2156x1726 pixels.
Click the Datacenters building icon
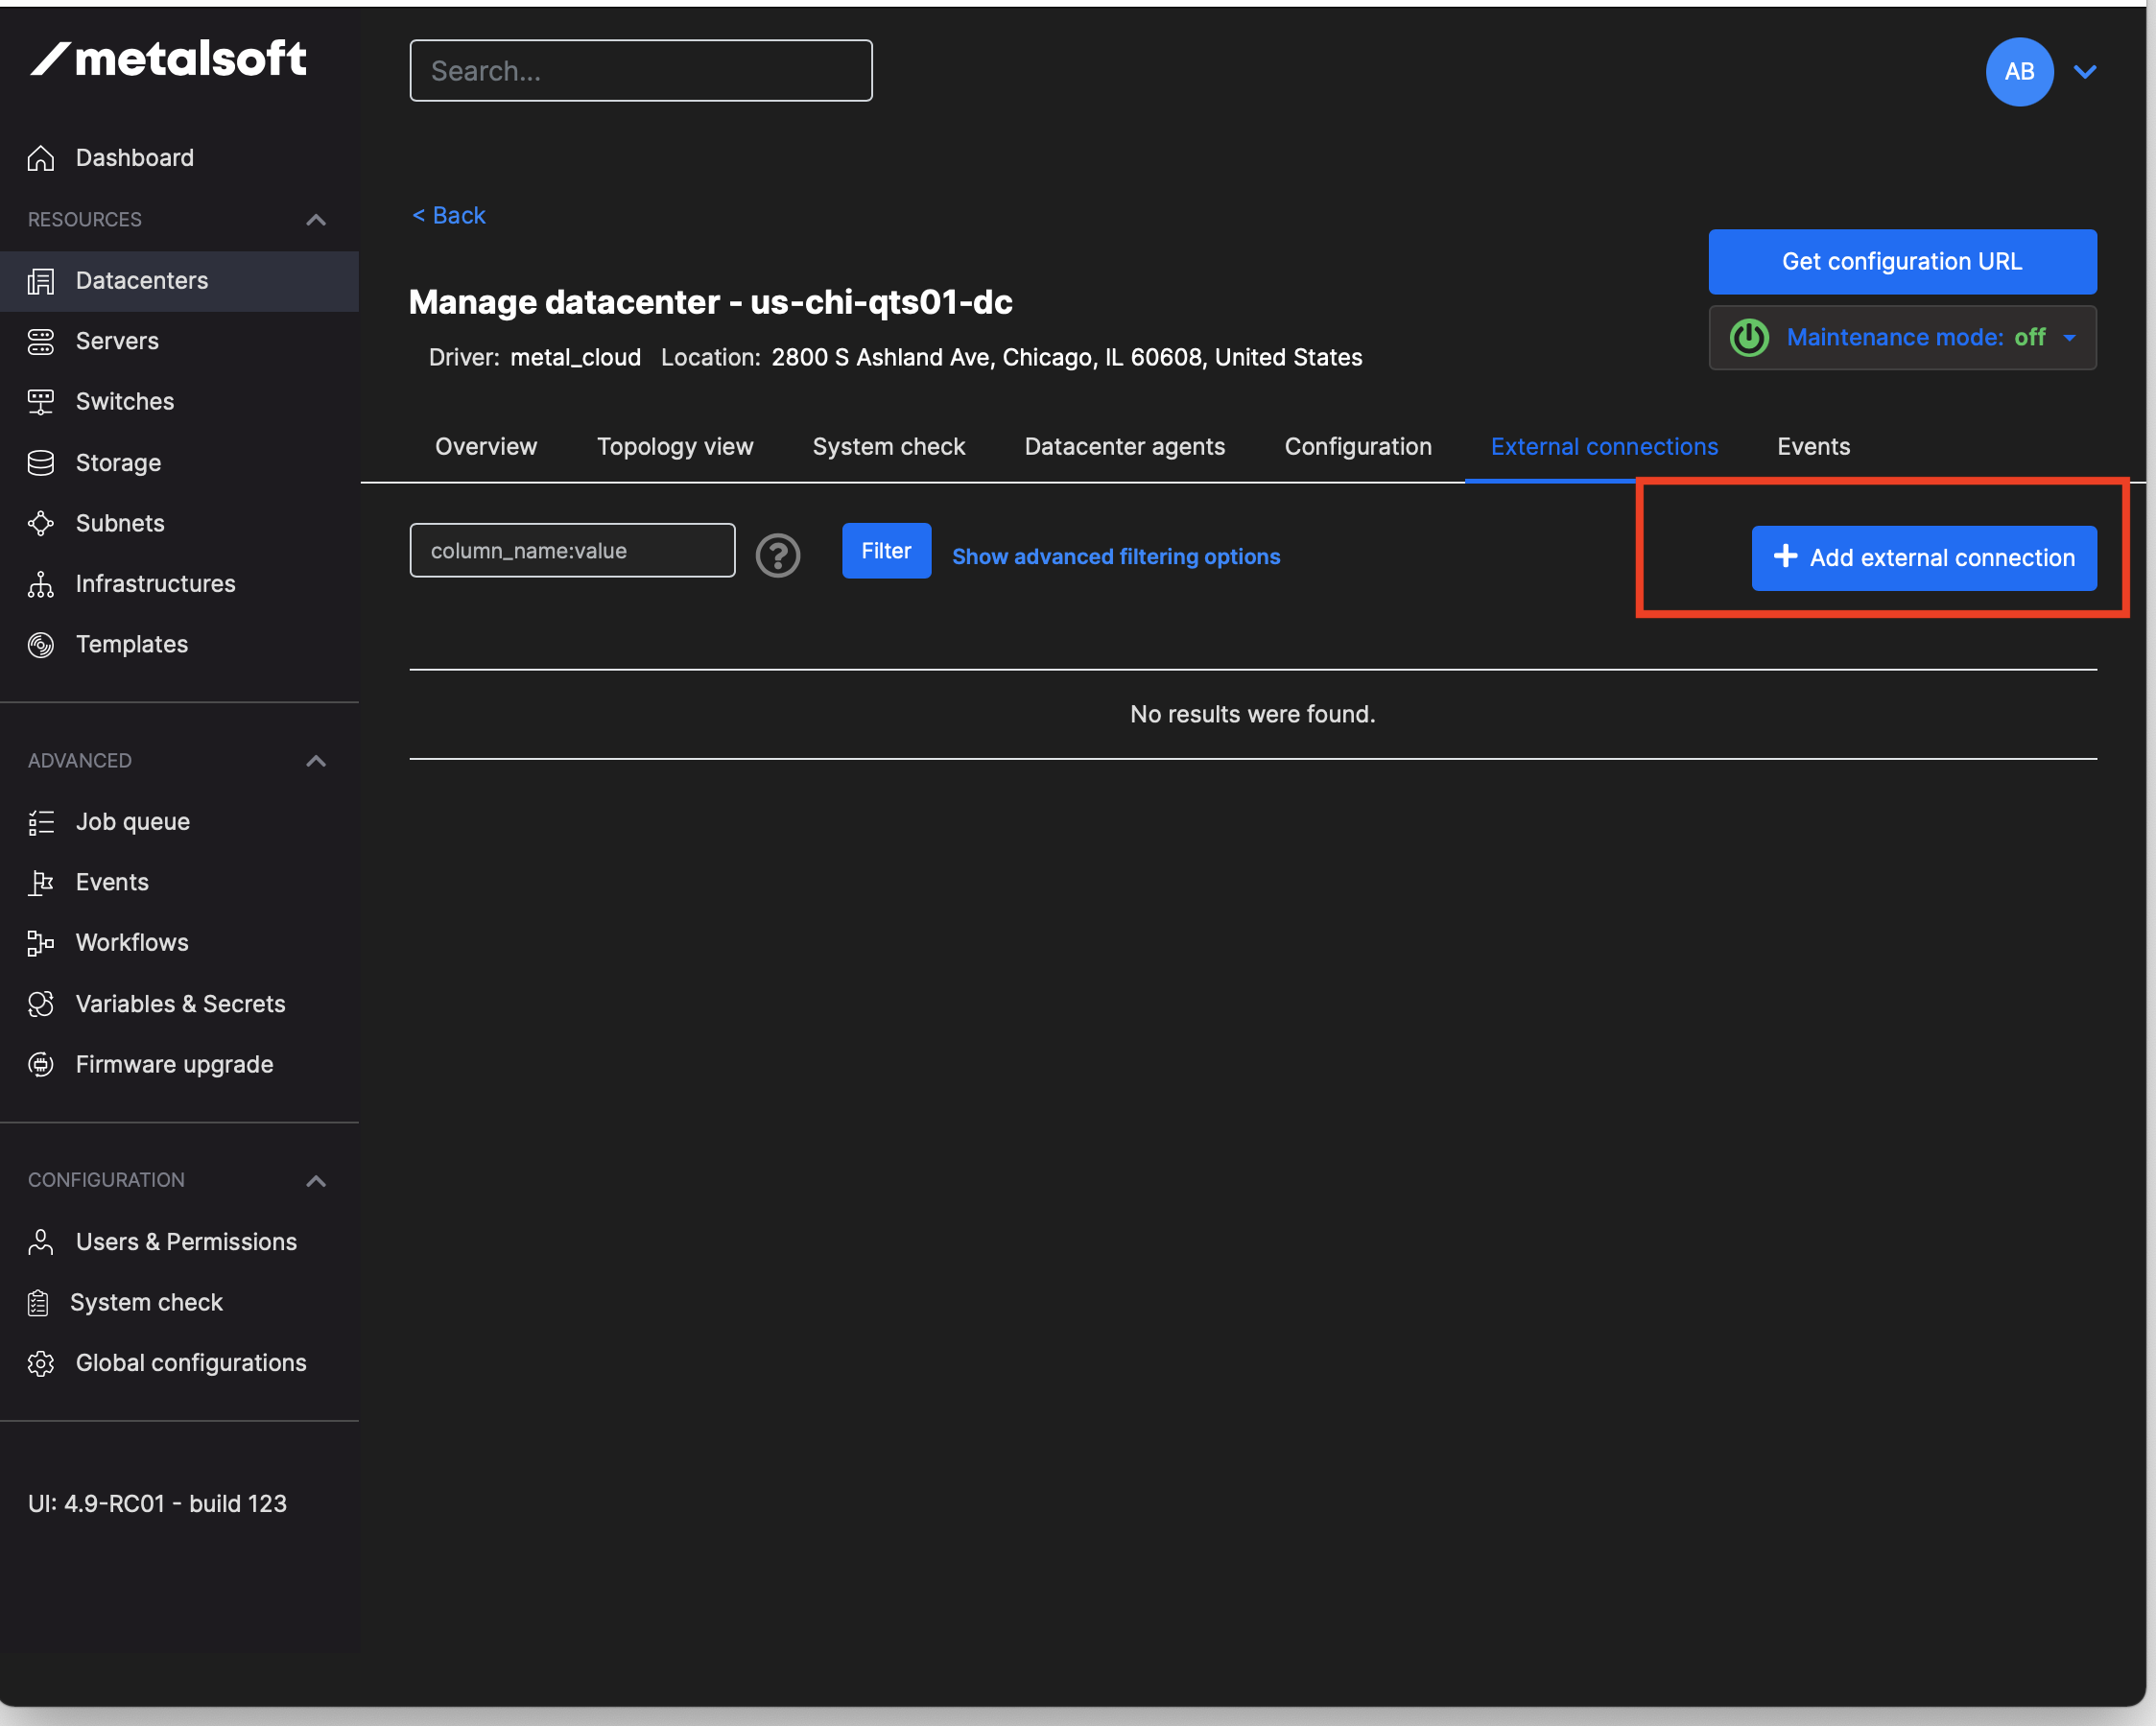(40, 281)
